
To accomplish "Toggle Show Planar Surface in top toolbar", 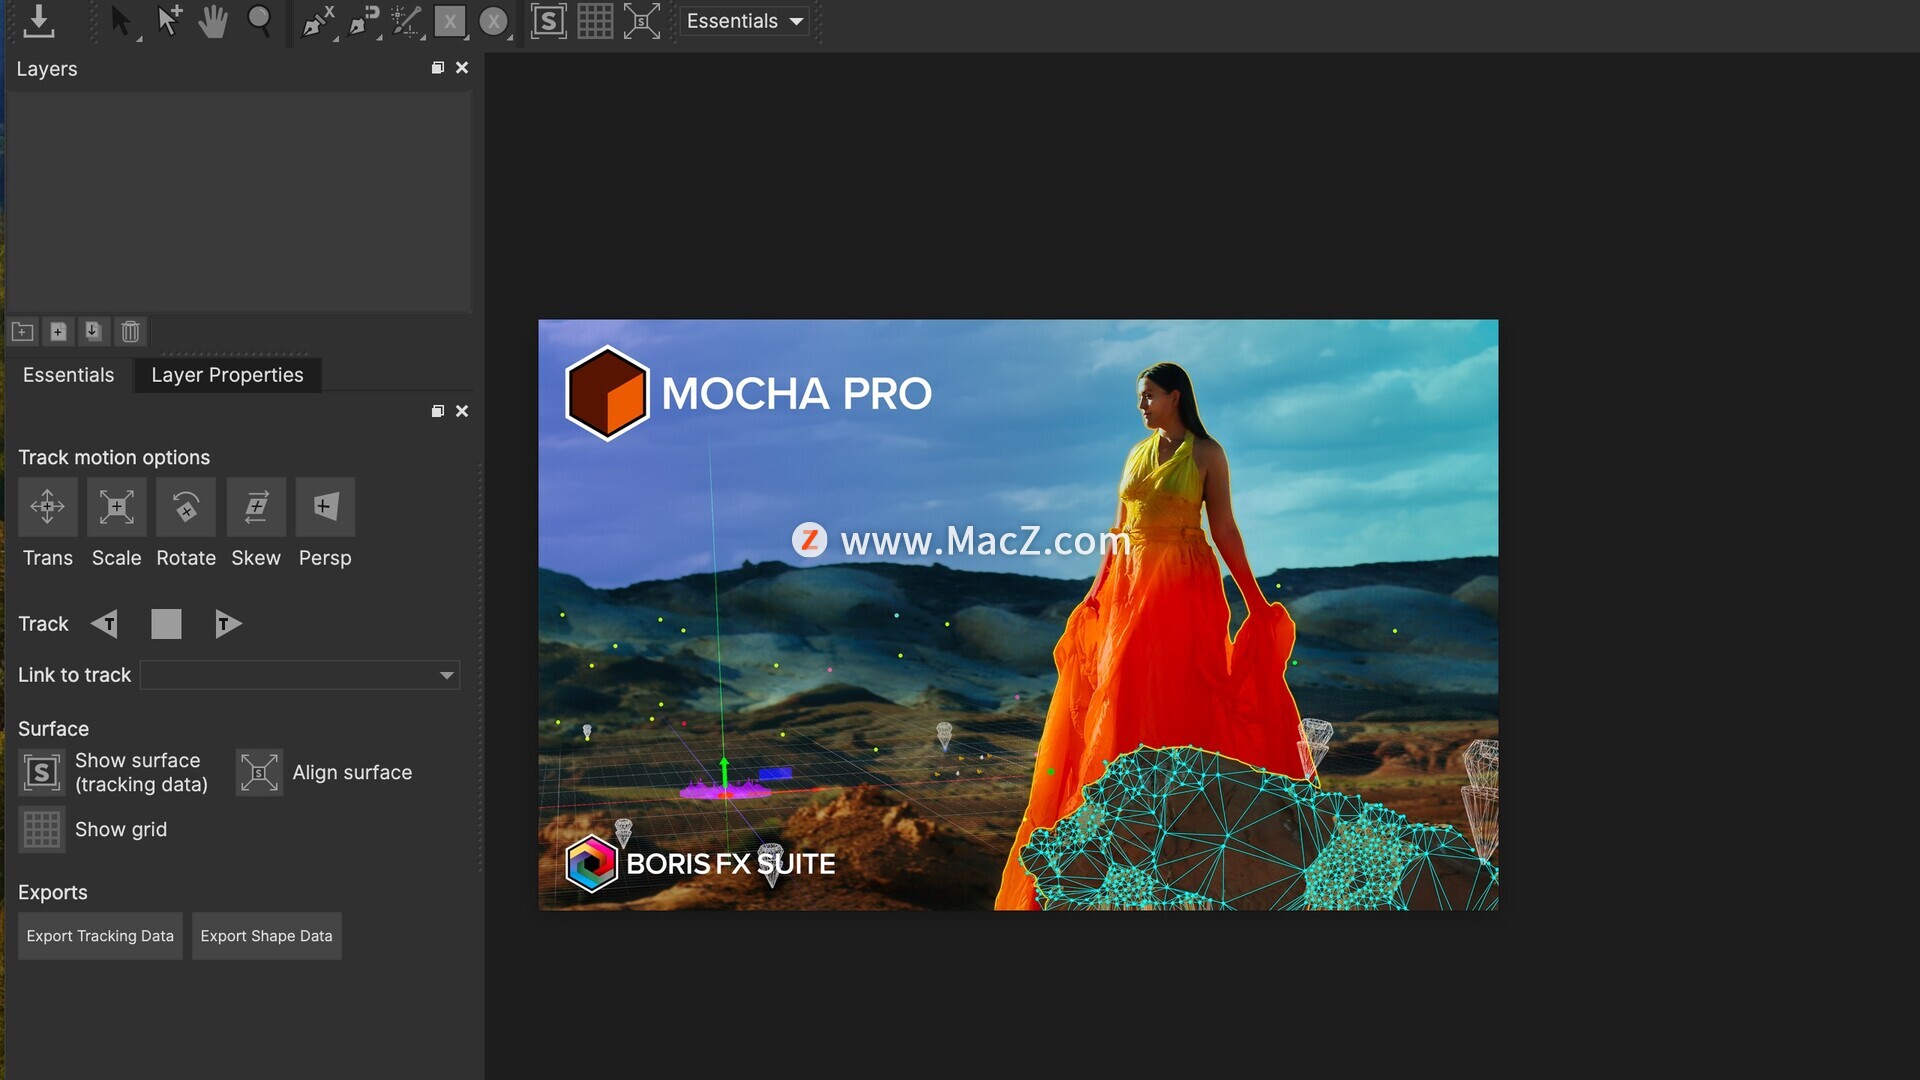I will (548, 21).
